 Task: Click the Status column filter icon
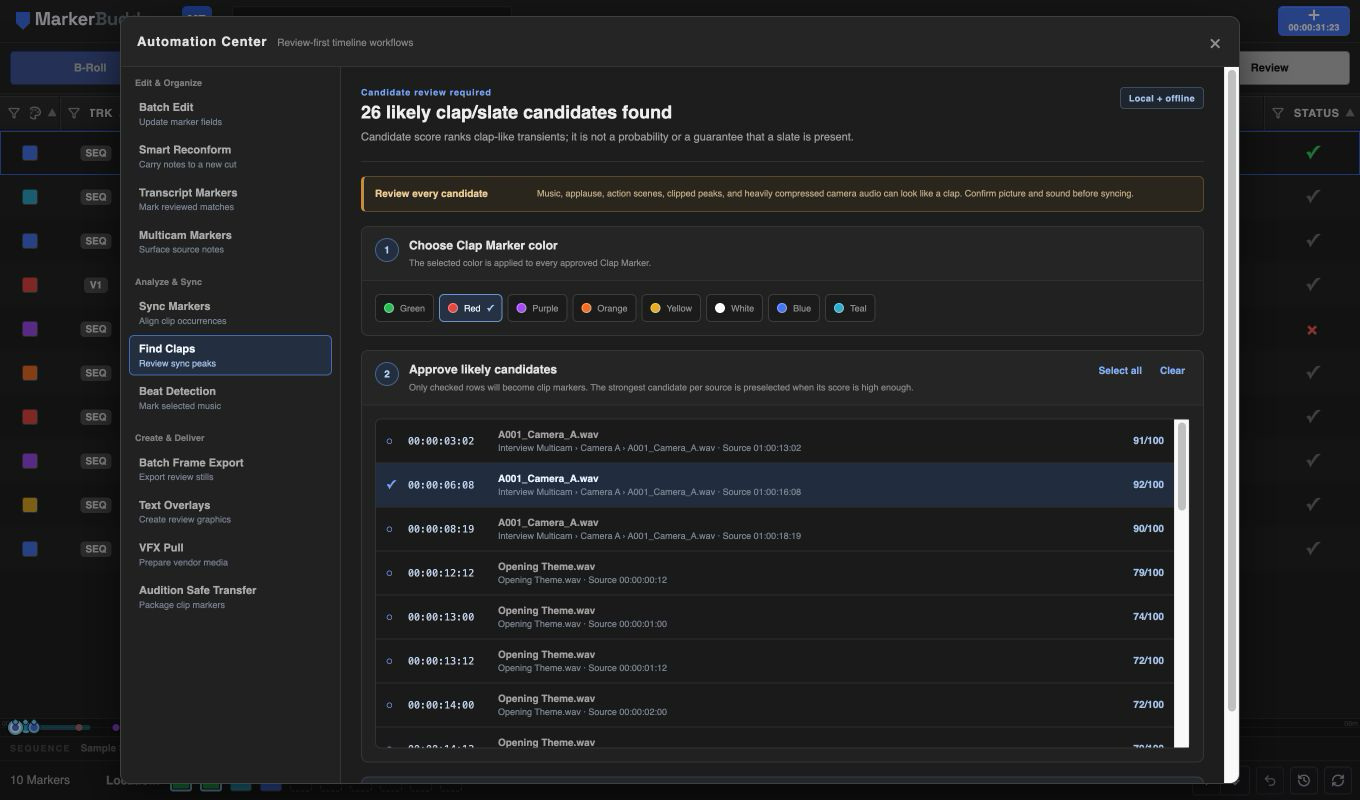click(x=1278, y=113)
